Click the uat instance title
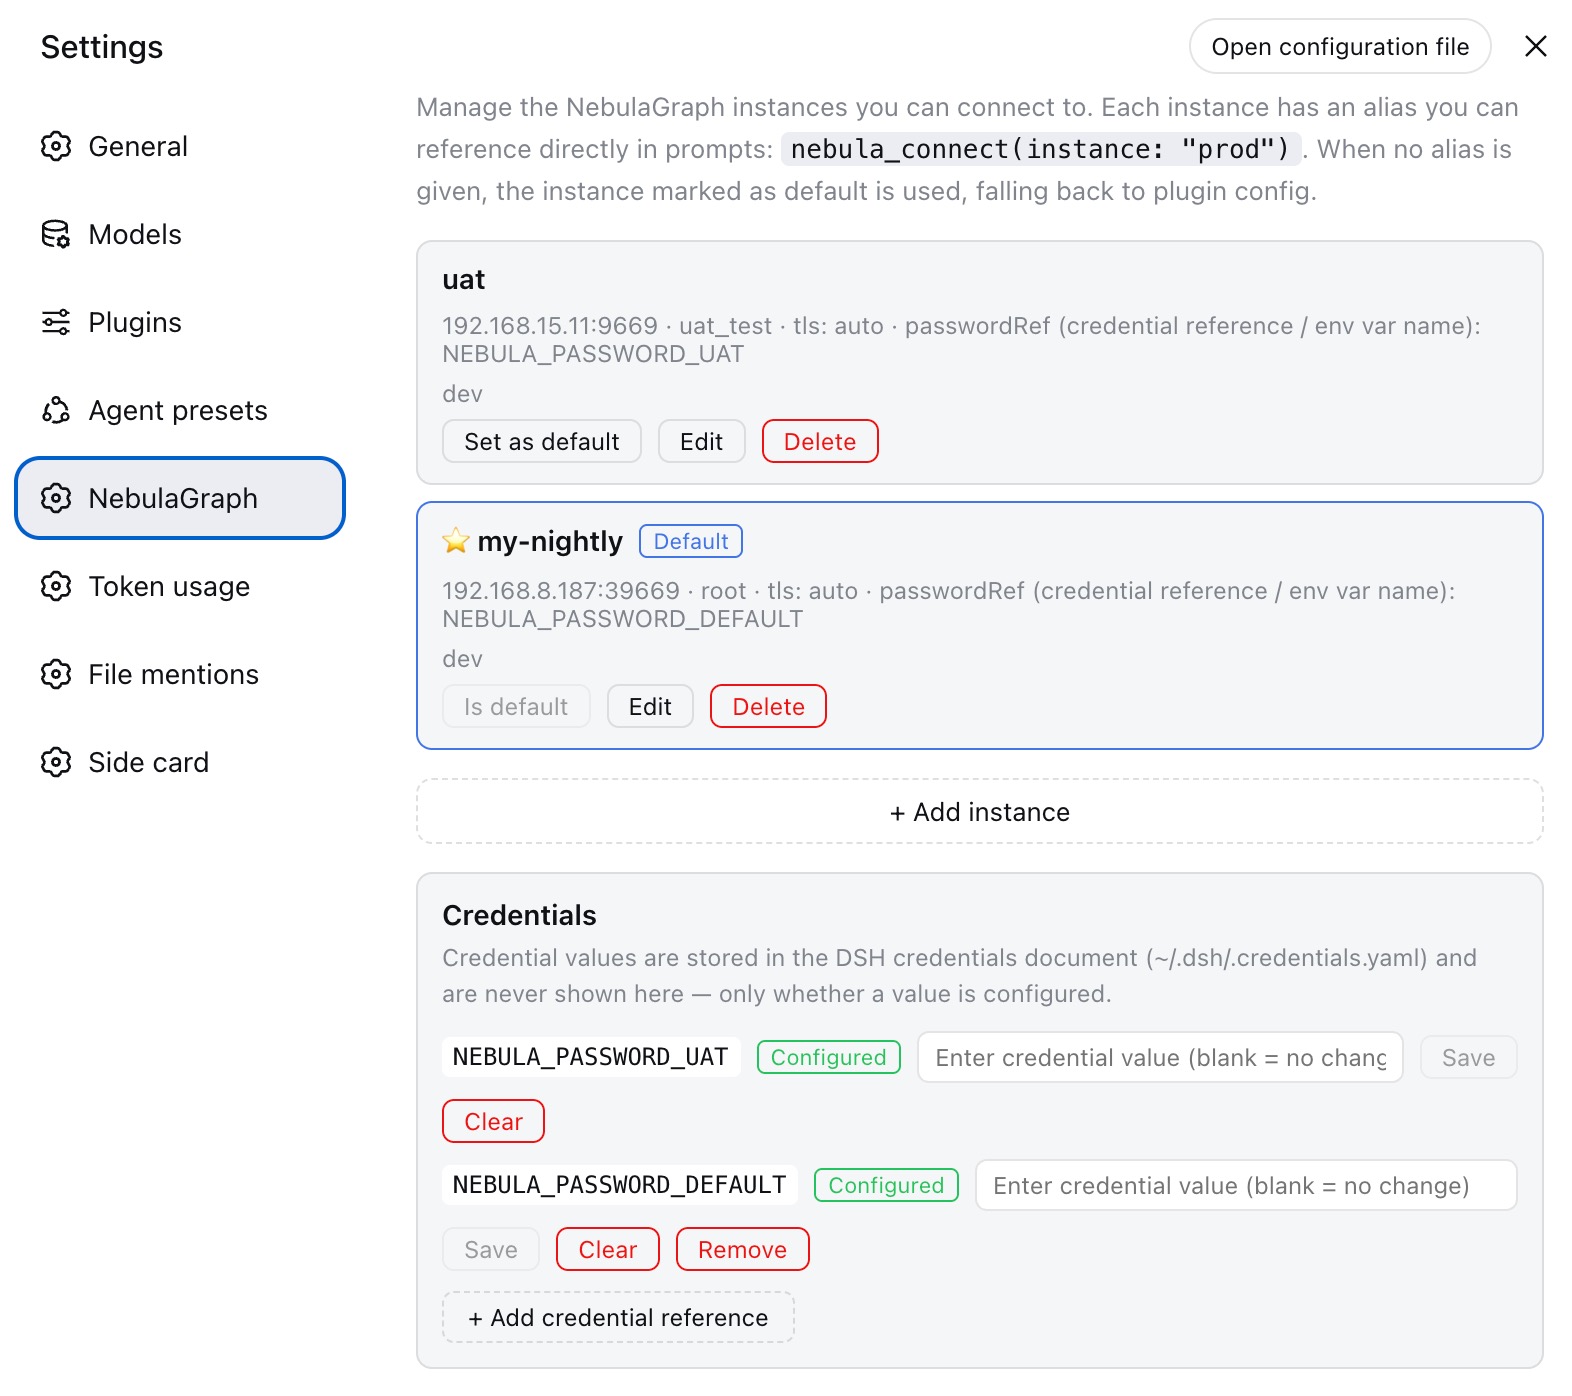This screenshot has height=1396, width=1572. click(x=464, y=279)
